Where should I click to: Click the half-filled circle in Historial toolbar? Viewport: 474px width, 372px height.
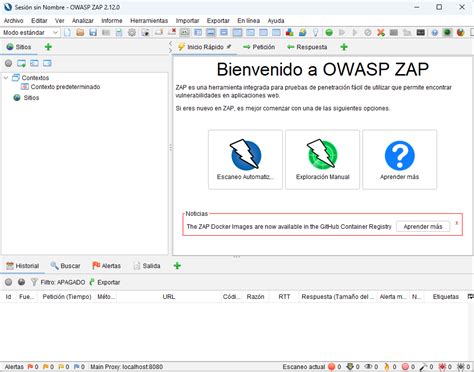point(21,282)
